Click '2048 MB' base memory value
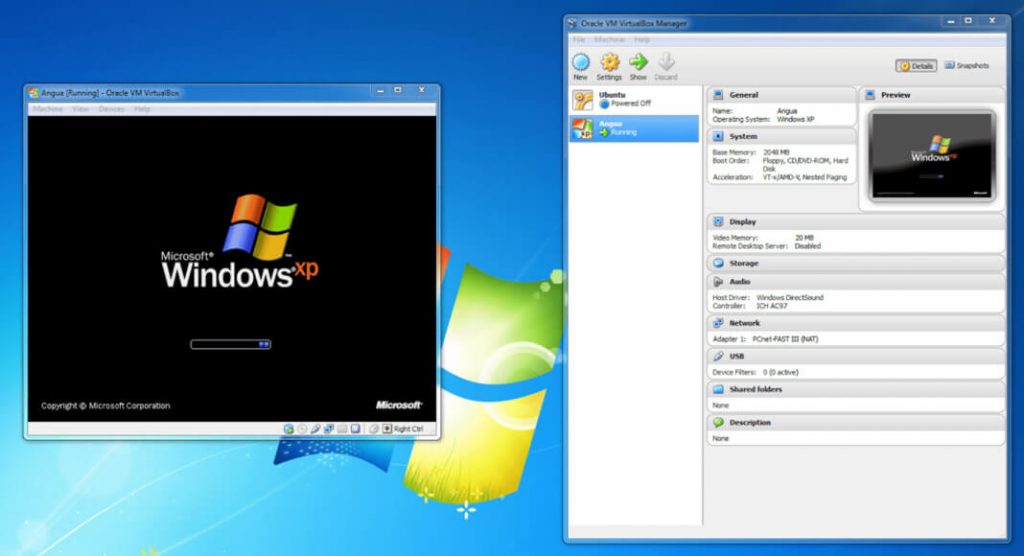This screenshot has height=556, width=1024. click(776, 152)
